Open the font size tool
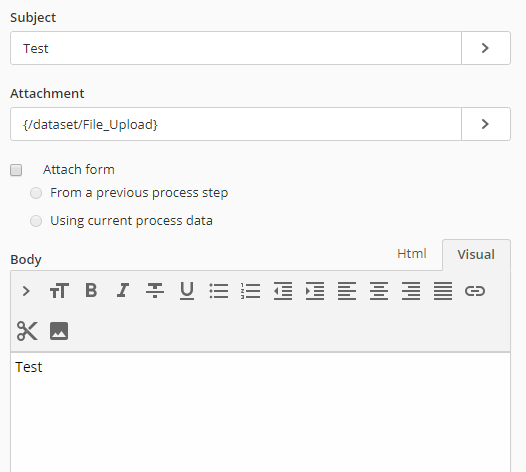526x472 pixels. (x=59, y=291)
